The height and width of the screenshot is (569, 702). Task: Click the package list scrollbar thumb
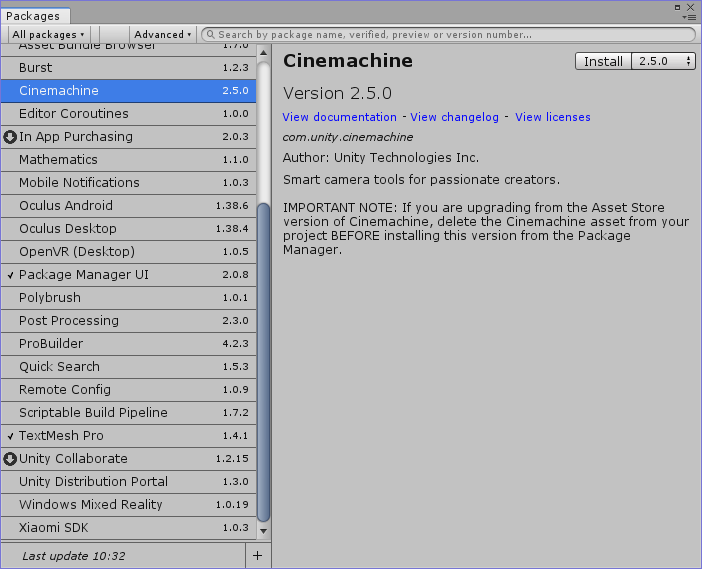(x=264, y=363)
